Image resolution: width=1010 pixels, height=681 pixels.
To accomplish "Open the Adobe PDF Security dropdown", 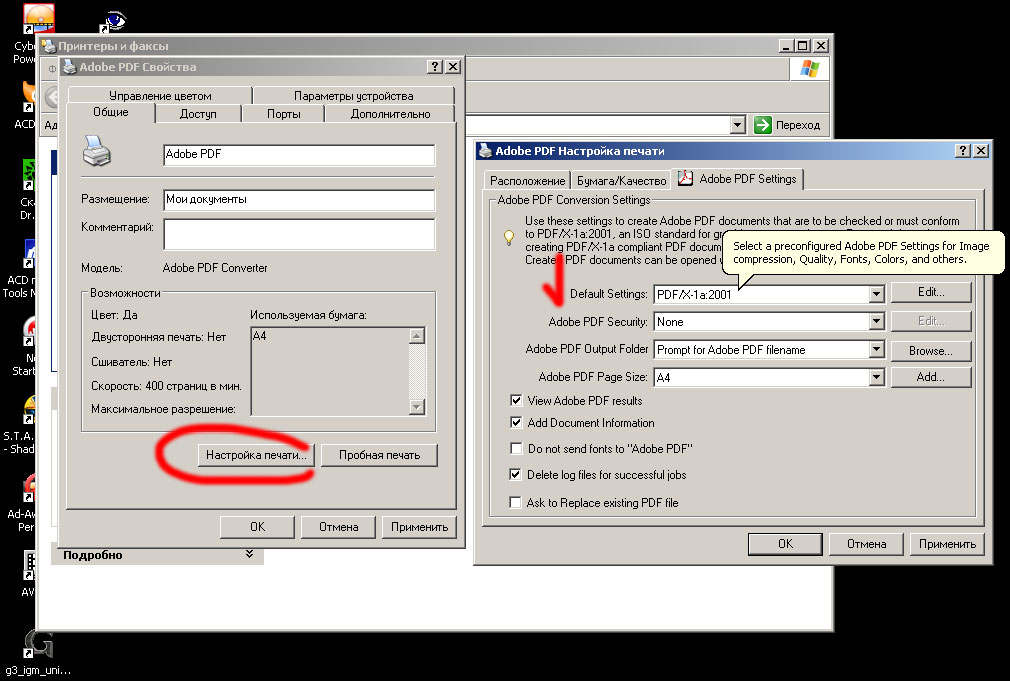I will 876,321.
